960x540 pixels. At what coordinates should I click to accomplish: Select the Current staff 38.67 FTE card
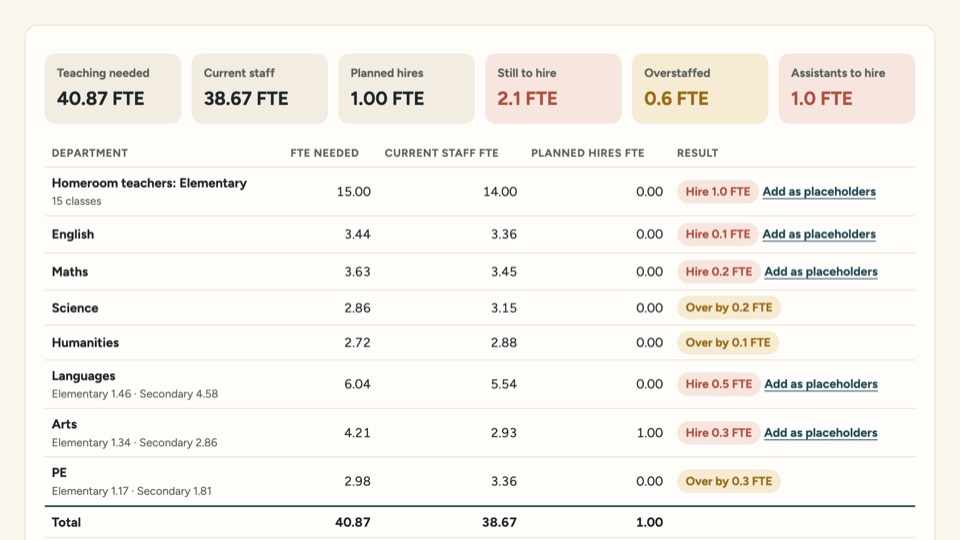point(260,88)
